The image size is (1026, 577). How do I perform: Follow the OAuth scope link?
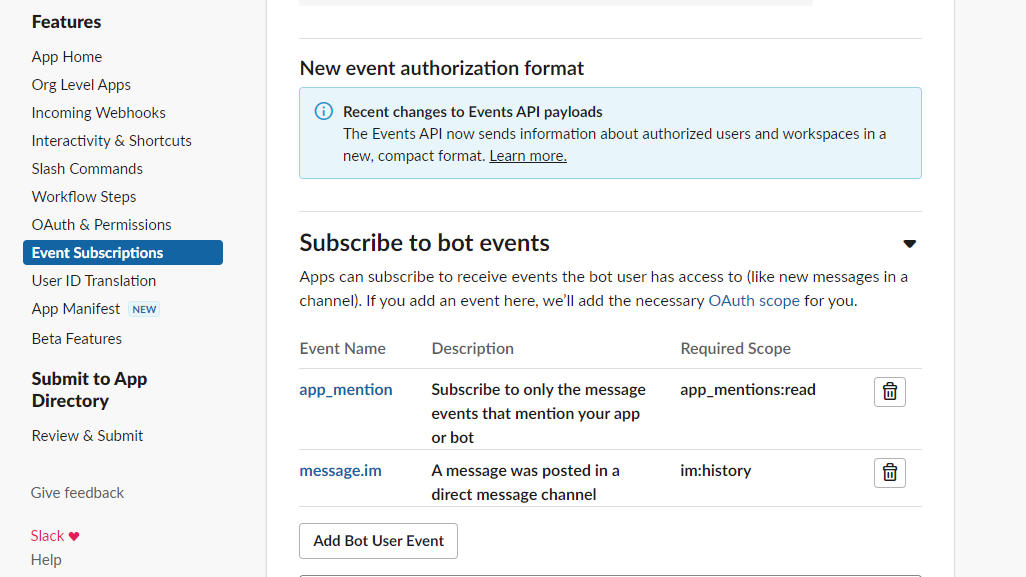[753, 300]
